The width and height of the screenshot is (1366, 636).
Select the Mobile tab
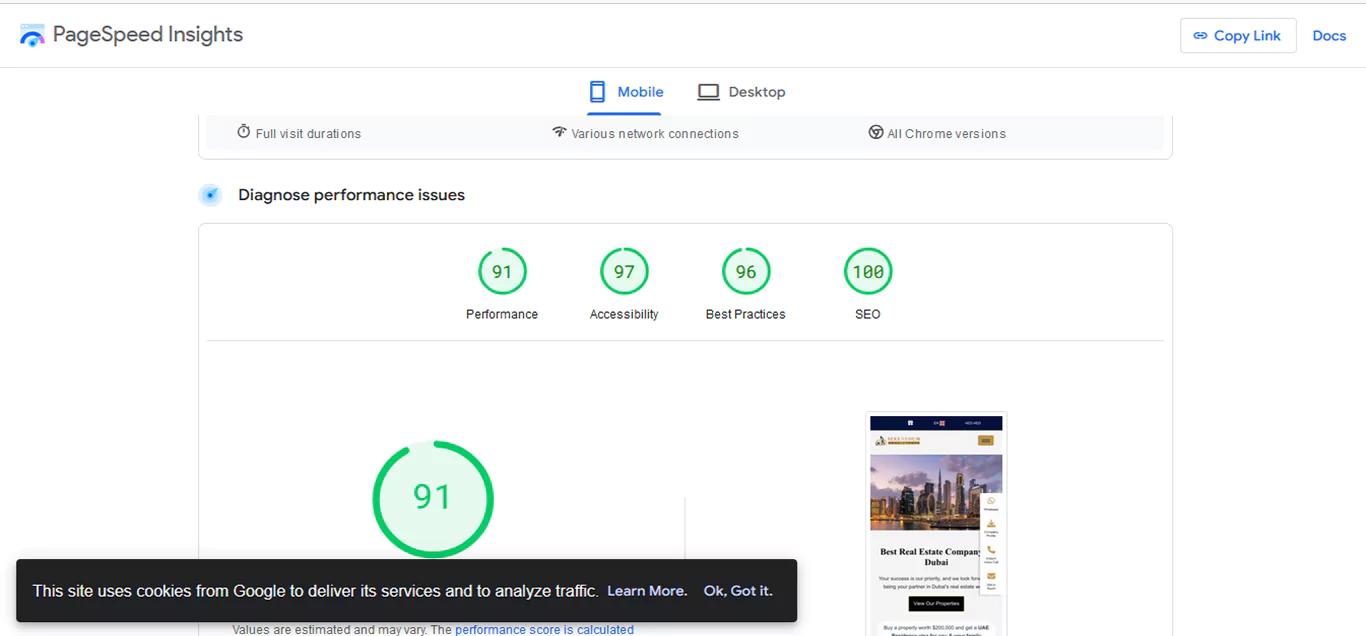tap(625, 91)
